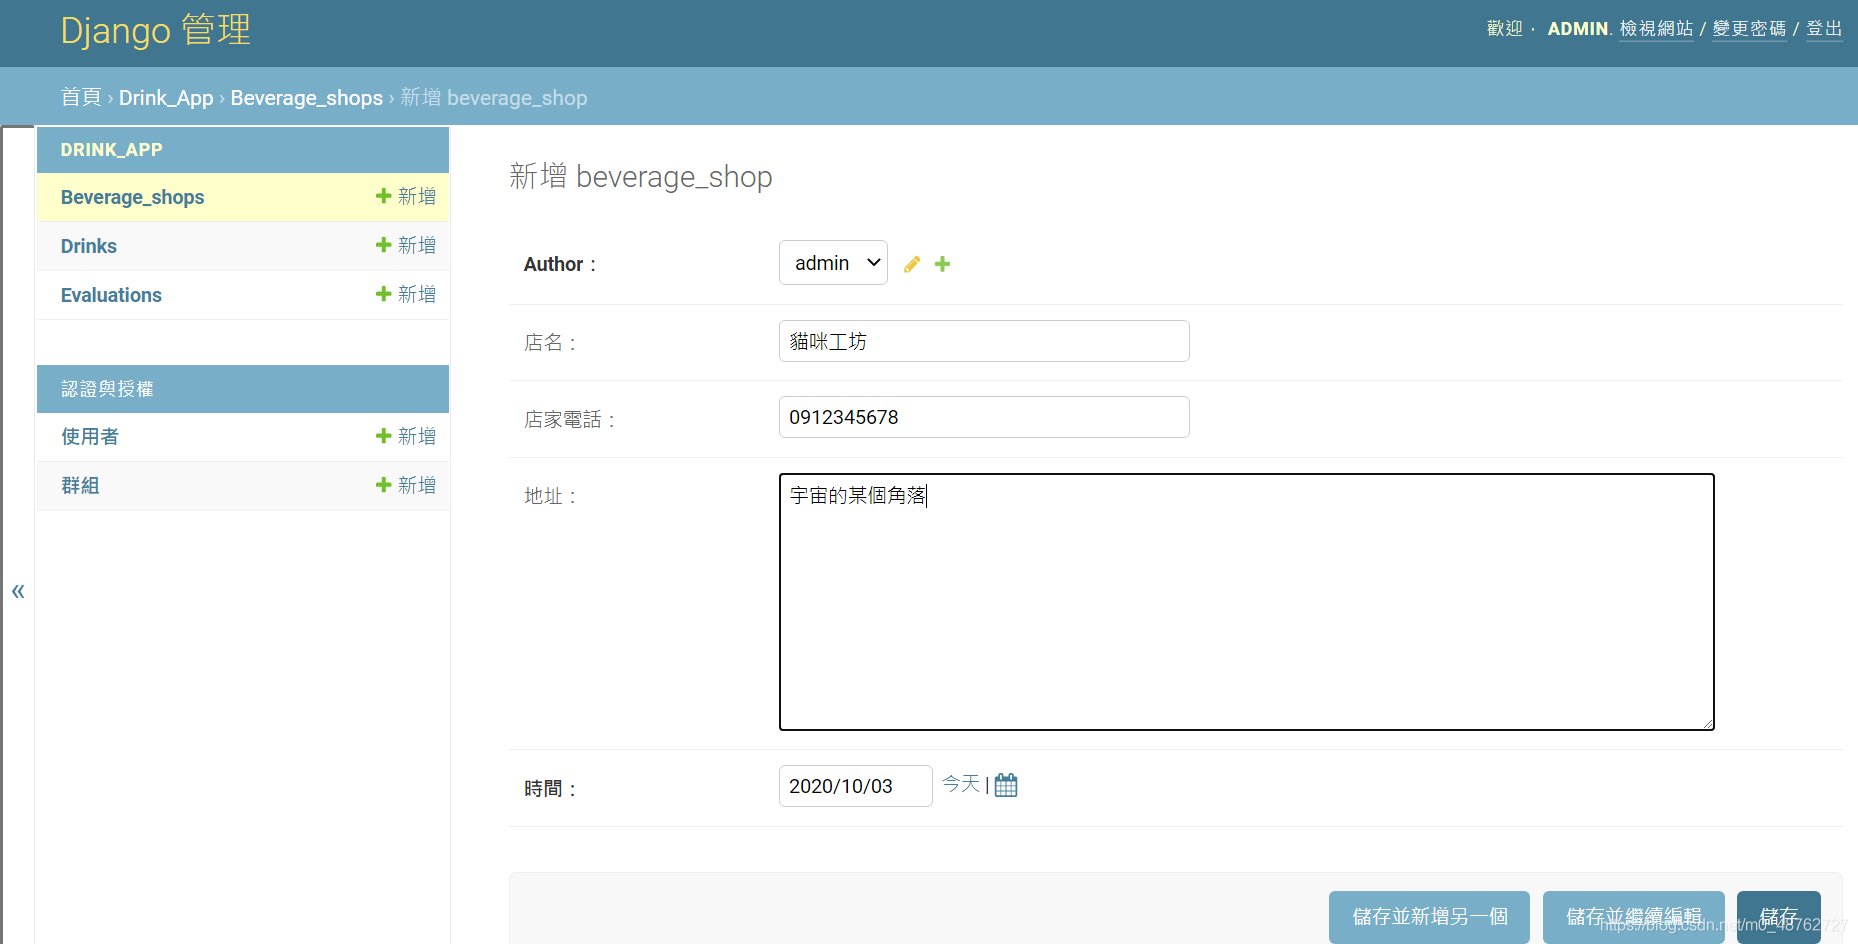Click 今天 to set today's date

point(961,784)
